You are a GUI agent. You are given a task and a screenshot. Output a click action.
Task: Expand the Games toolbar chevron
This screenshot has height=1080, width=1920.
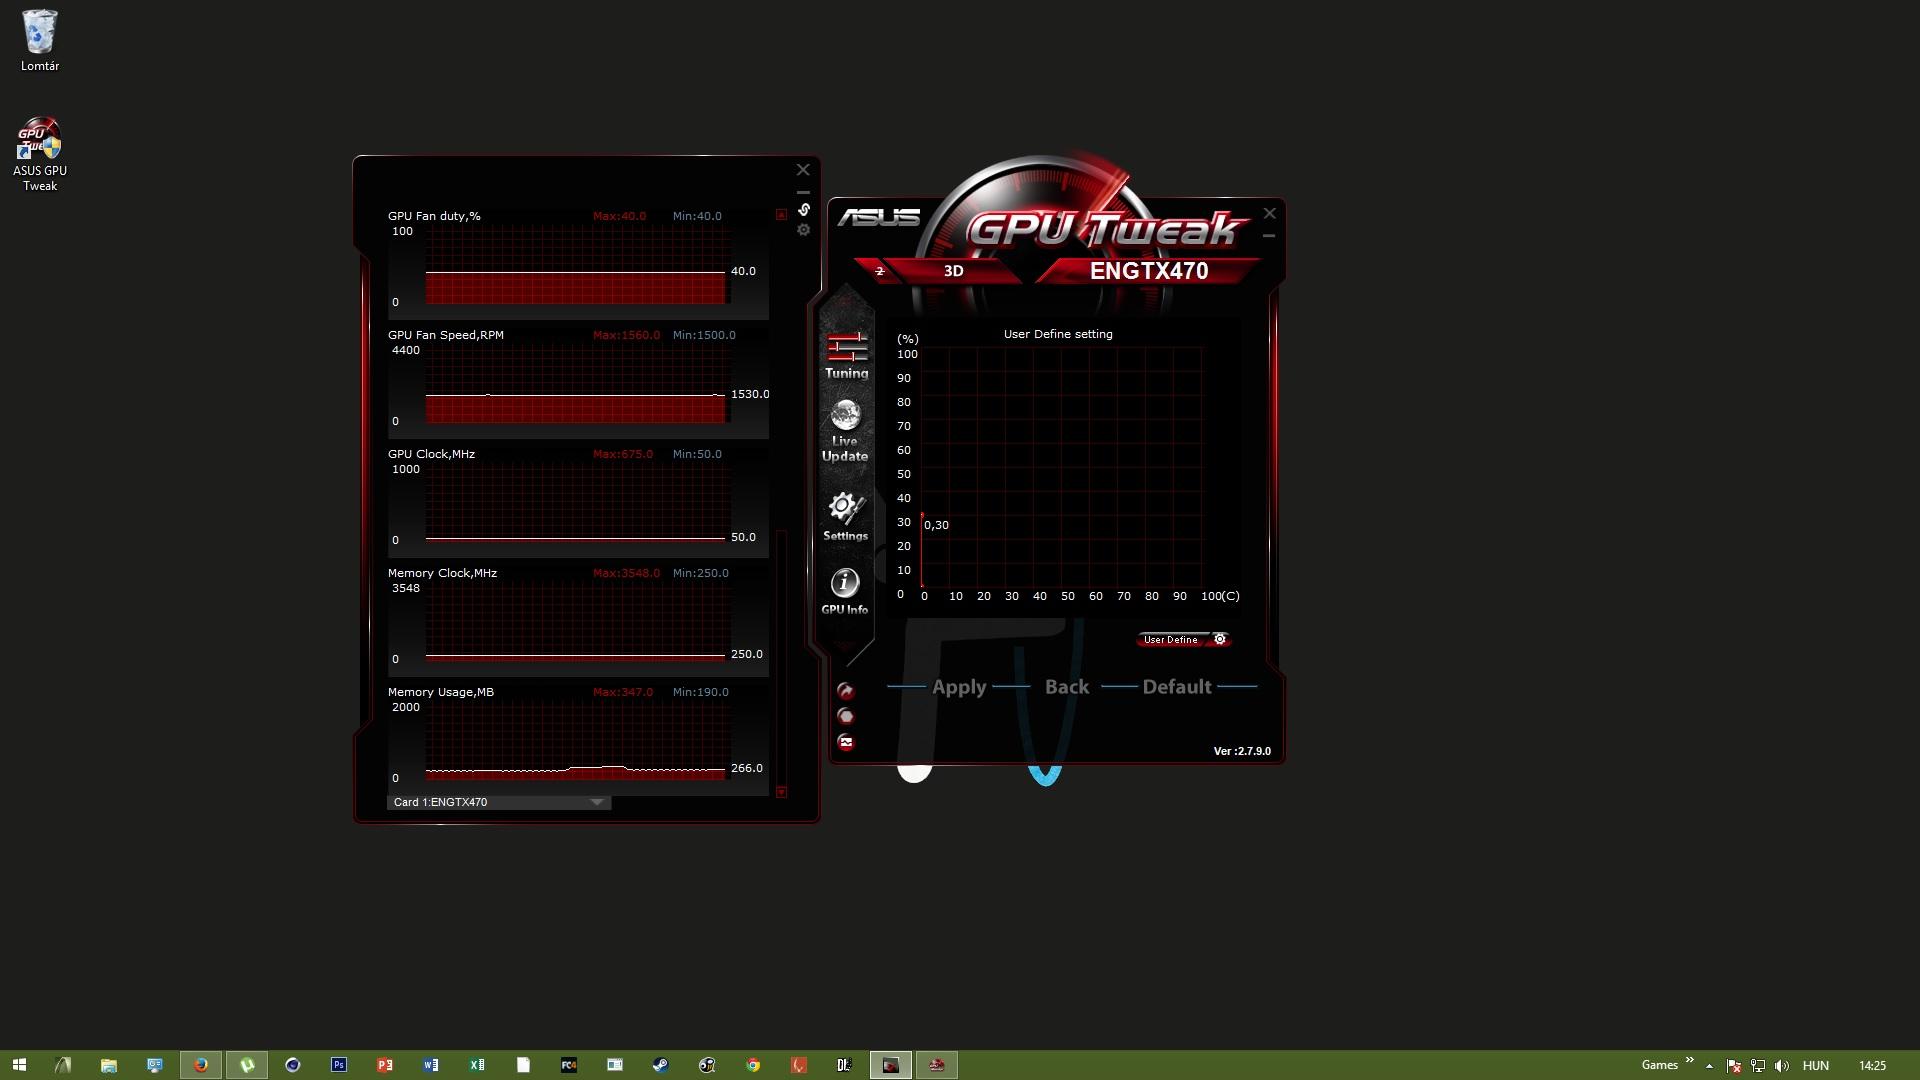(1690, 1060)
